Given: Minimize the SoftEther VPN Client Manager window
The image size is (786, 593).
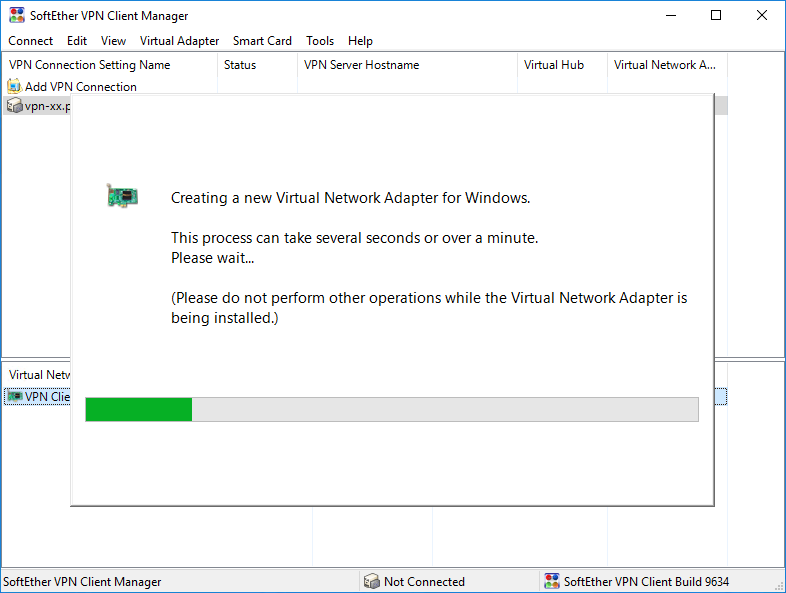Looking at the screenshot, I should click(x=671, y=16).
